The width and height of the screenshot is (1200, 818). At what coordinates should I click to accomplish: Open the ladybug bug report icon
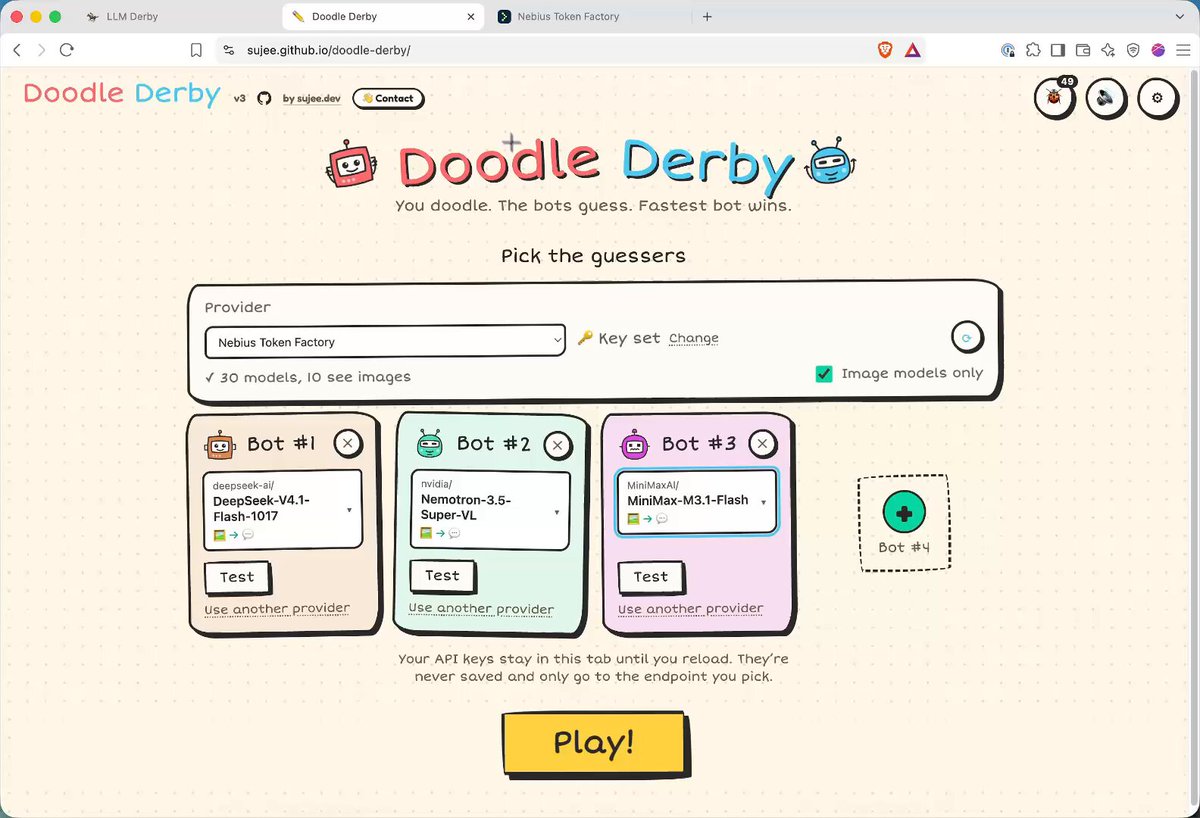click(x=1054, y=98)
